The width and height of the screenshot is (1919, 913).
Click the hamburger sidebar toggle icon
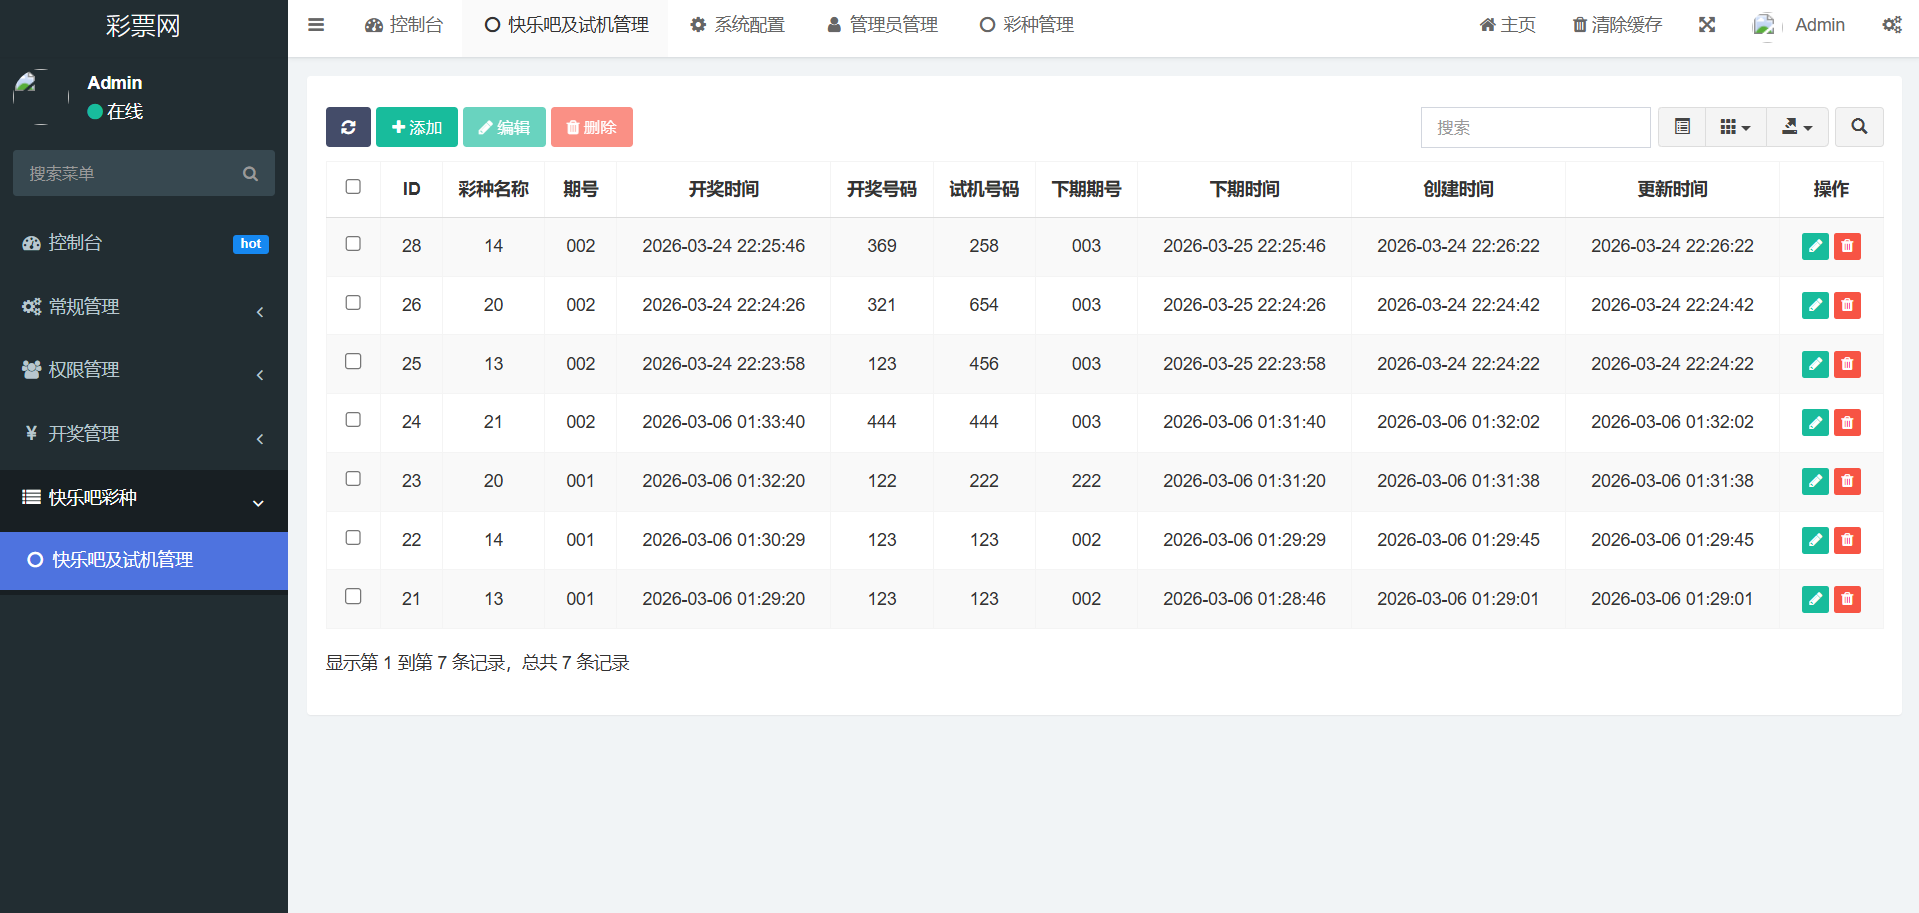(x=316, y=25)
